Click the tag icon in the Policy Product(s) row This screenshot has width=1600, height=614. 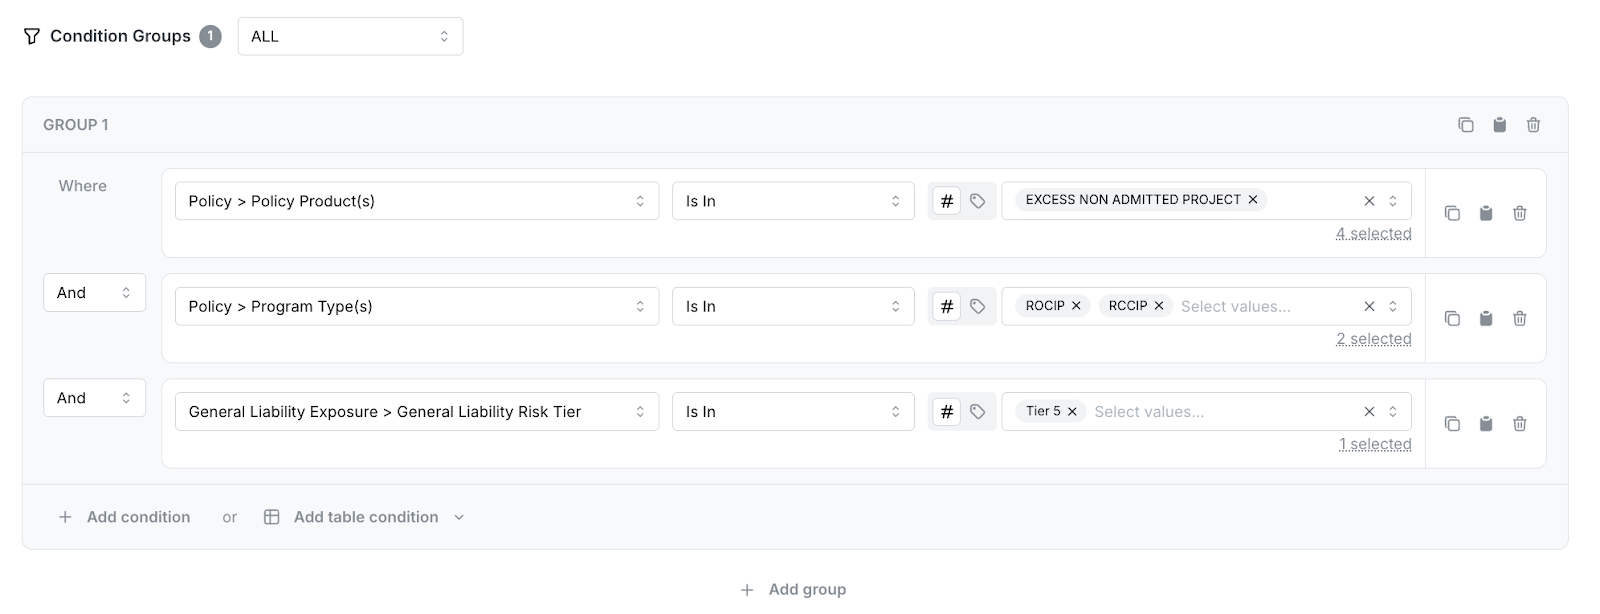coord(977,201)
